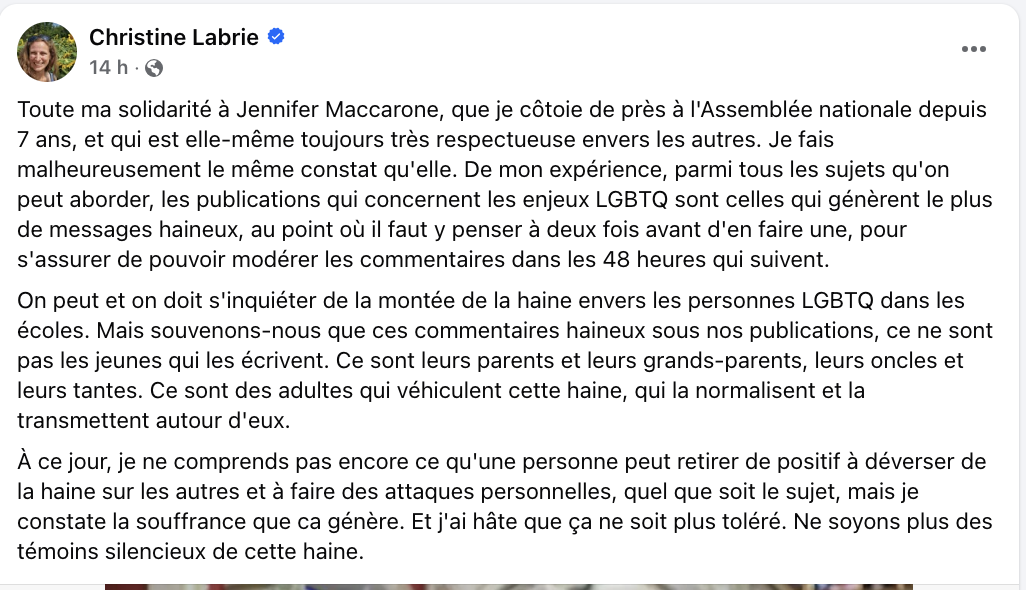Click the 14 h post timestamp
Viewport: 1026px width, 590px height.
(108, 67)
